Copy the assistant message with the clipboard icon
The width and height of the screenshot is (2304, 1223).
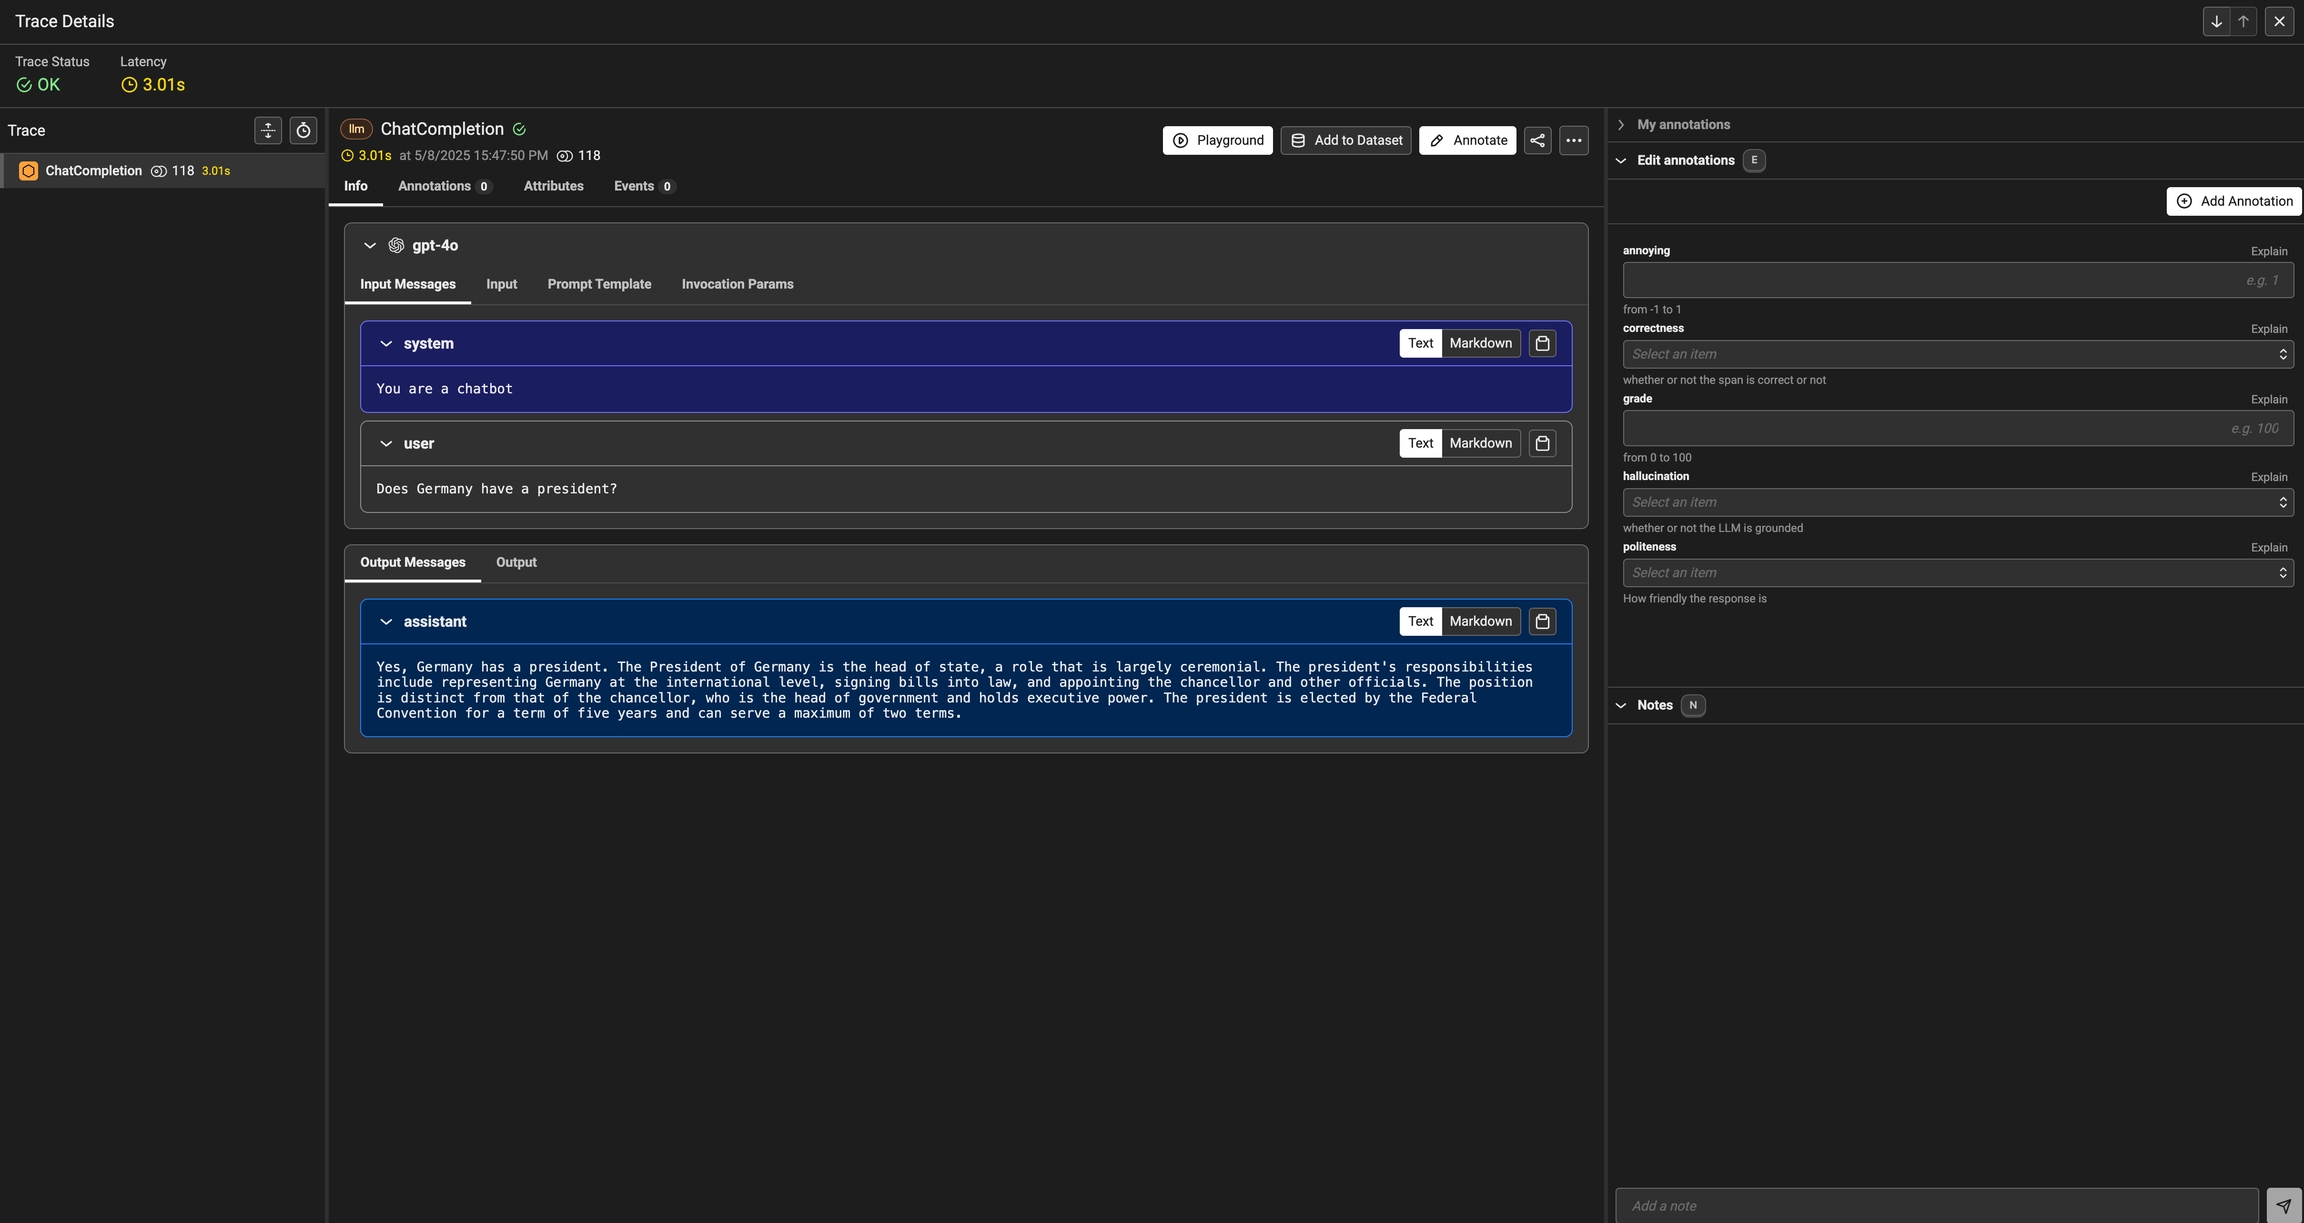(1542, 622)
